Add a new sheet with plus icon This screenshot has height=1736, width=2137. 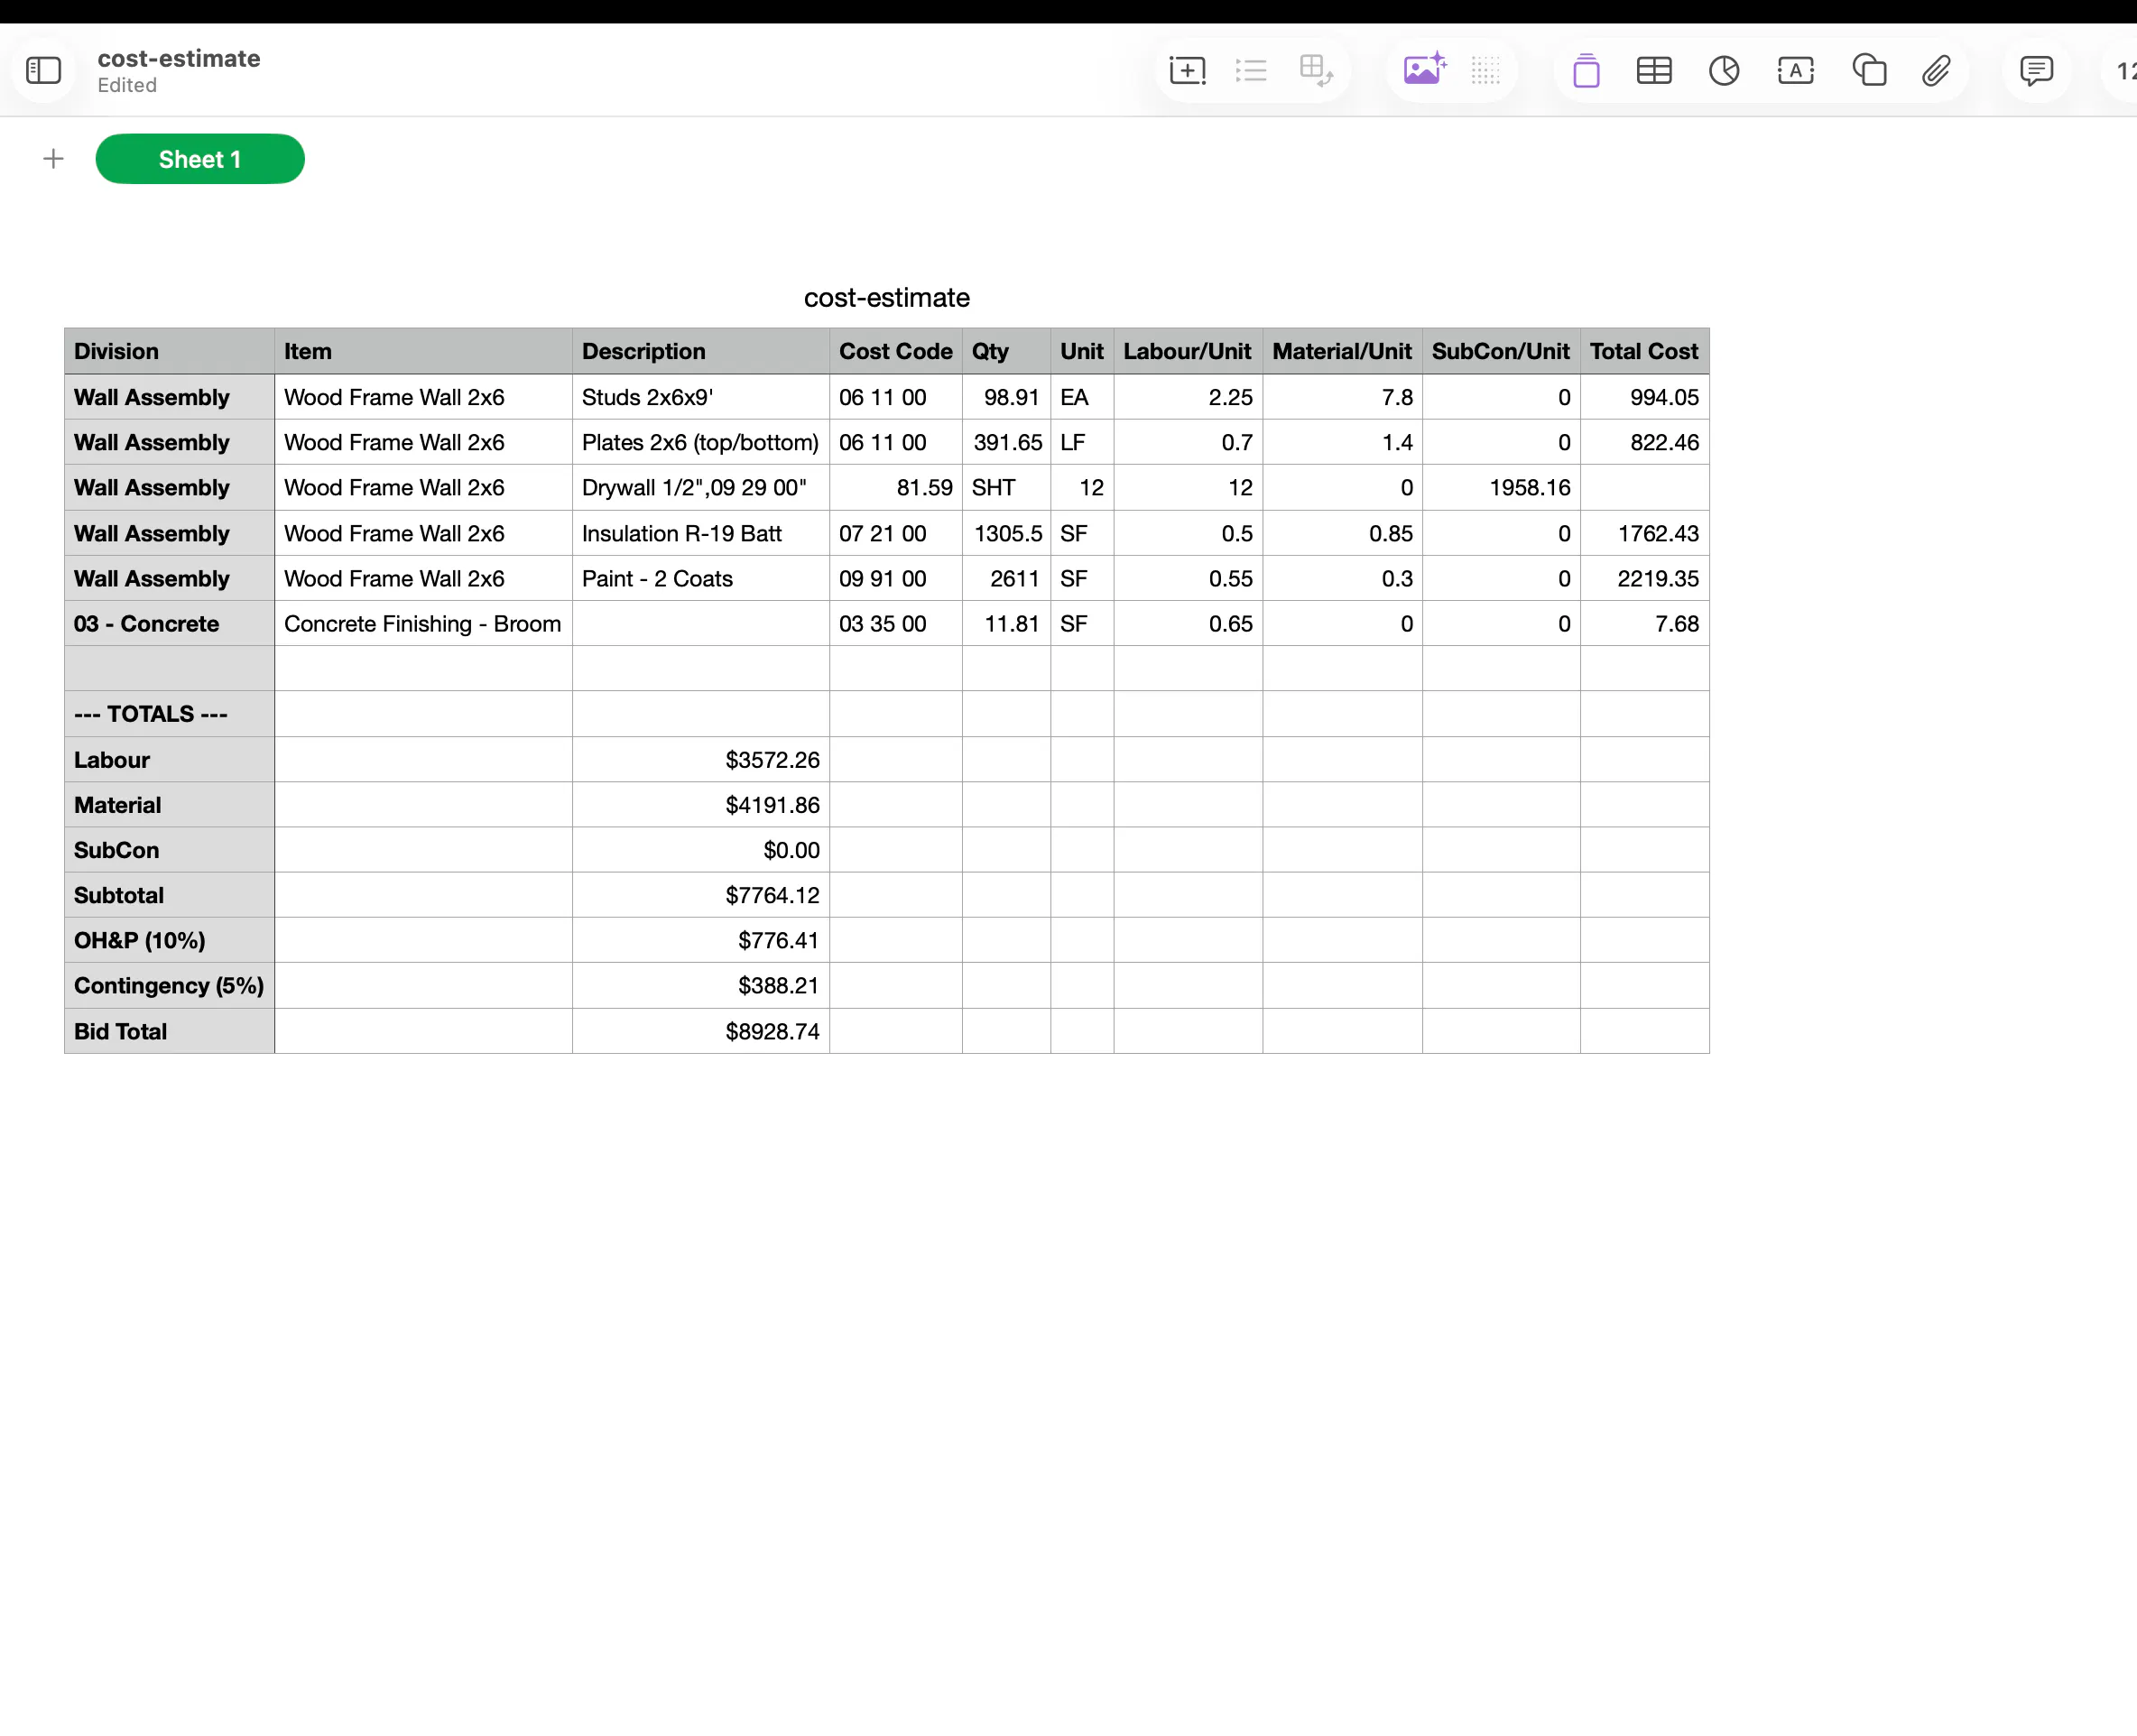[54, 159]
